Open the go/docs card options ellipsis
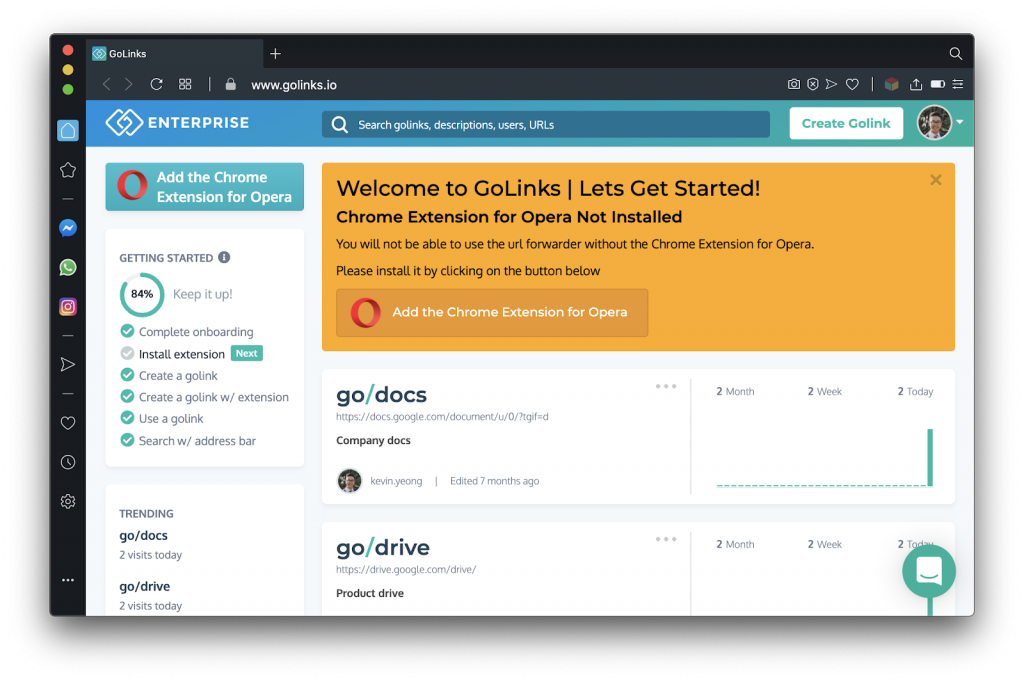1024x682 pixels. coord(666,385)
